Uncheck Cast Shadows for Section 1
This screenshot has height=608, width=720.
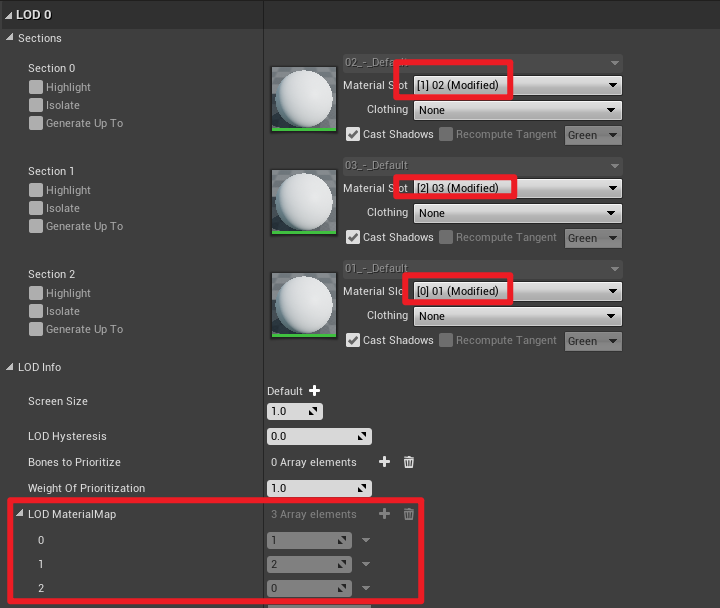click(353, 237)
